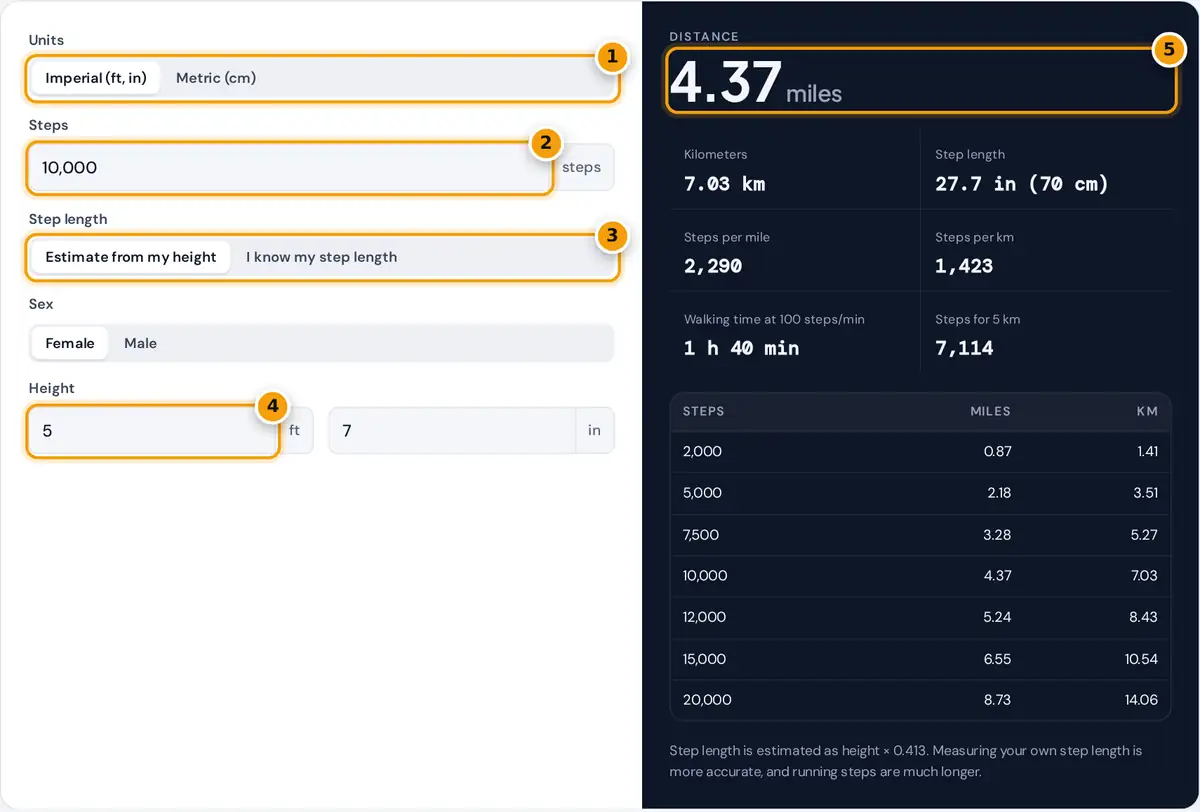This screenshot has height=812, width=1200.
Task: Click the 7,500 steps table row
Action: (x=920, y=535)
